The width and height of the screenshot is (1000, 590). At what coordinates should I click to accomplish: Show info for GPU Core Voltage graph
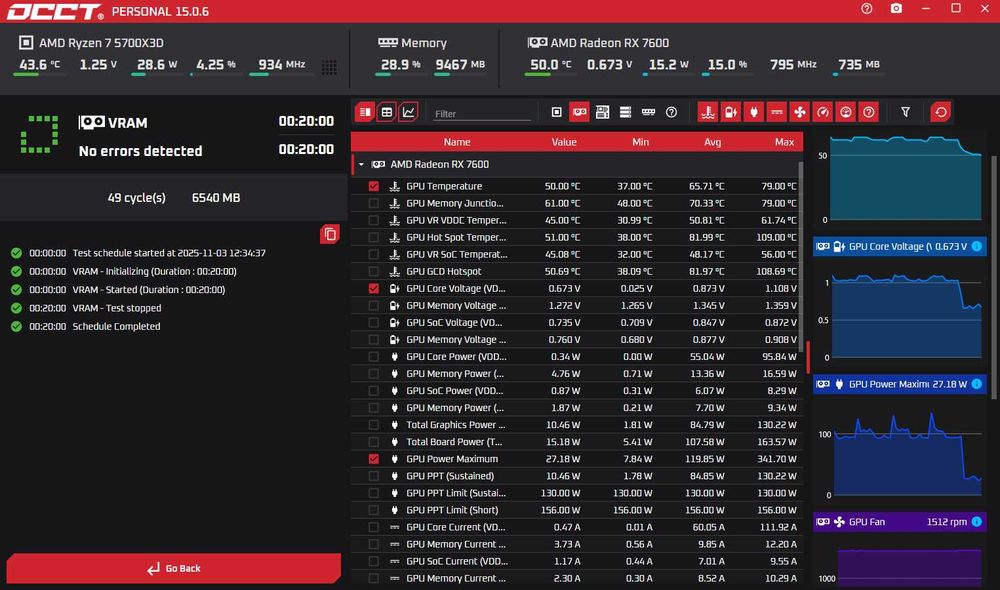pos(976,246)
